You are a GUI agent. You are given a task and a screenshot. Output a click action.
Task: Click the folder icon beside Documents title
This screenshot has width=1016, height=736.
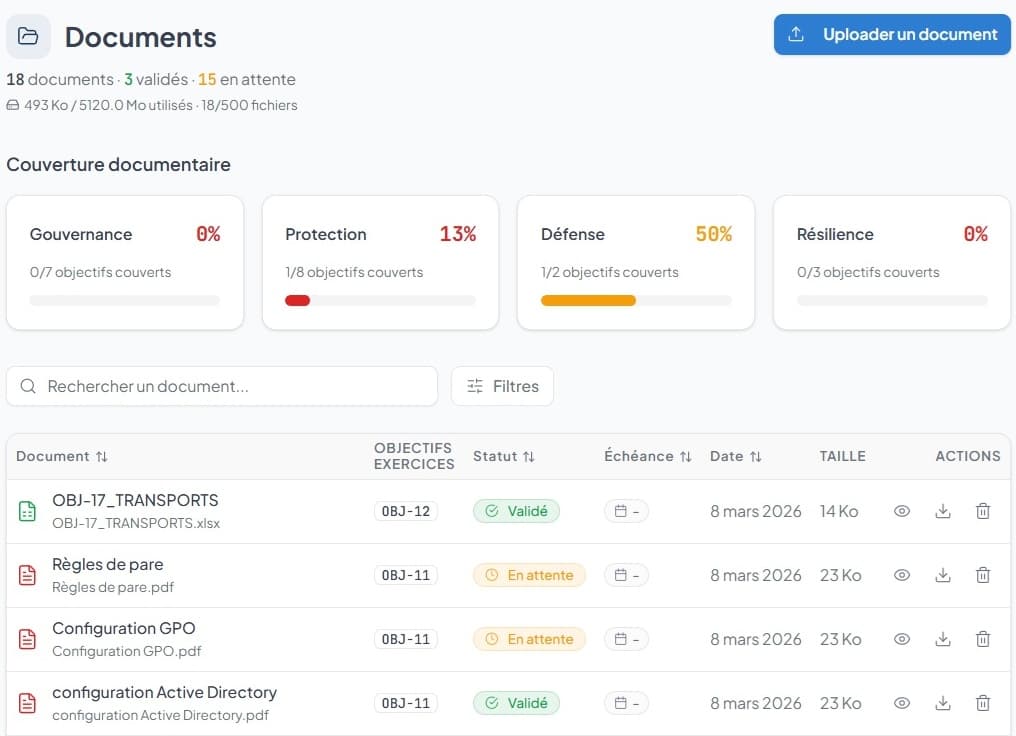click(28, 37)
